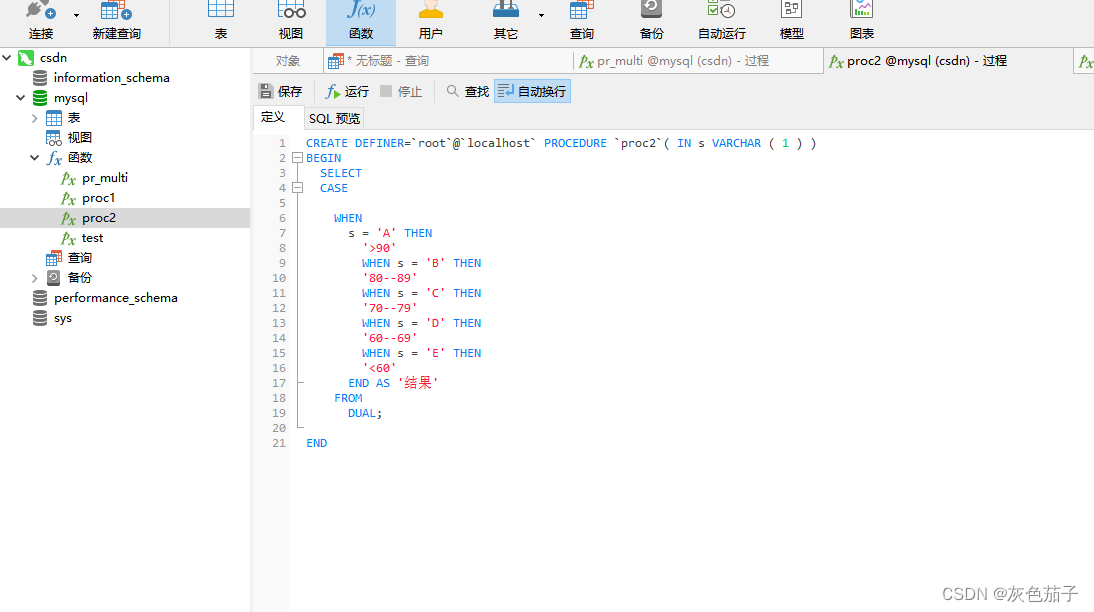Select the proc1 function in sidebar
The image size is (1094, 612).
(x=97, y=197)
